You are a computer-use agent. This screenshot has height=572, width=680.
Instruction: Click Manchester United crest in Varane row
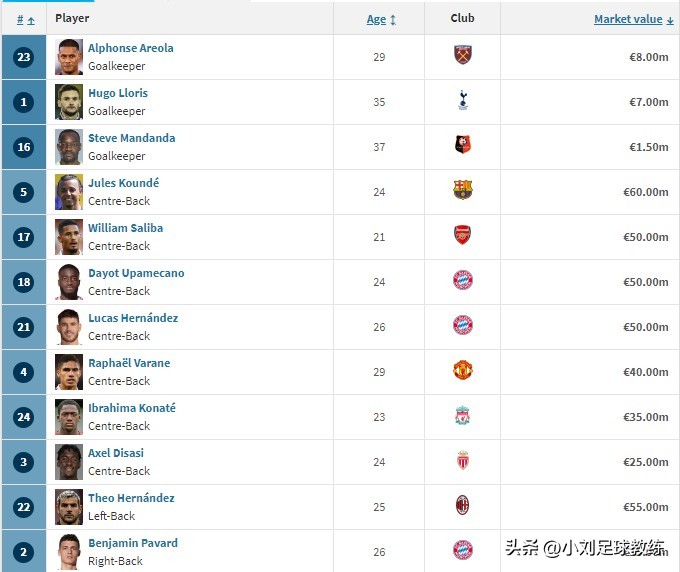[x=462, y=371]
